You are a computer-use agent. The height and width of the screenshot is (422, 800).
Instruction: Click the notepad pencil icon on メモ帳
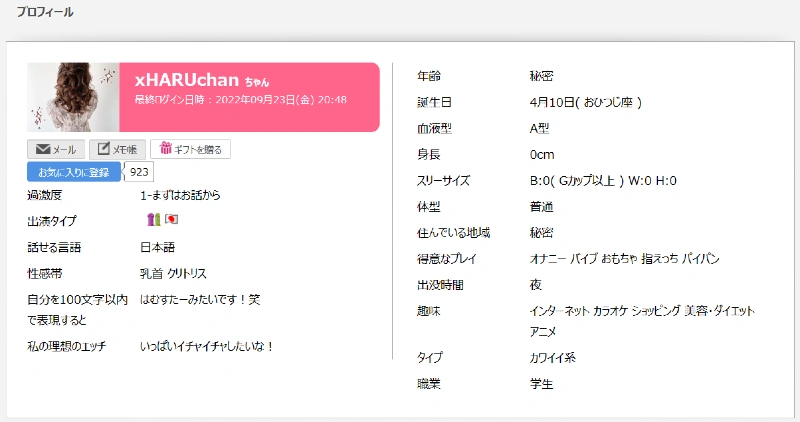[101, 149]
